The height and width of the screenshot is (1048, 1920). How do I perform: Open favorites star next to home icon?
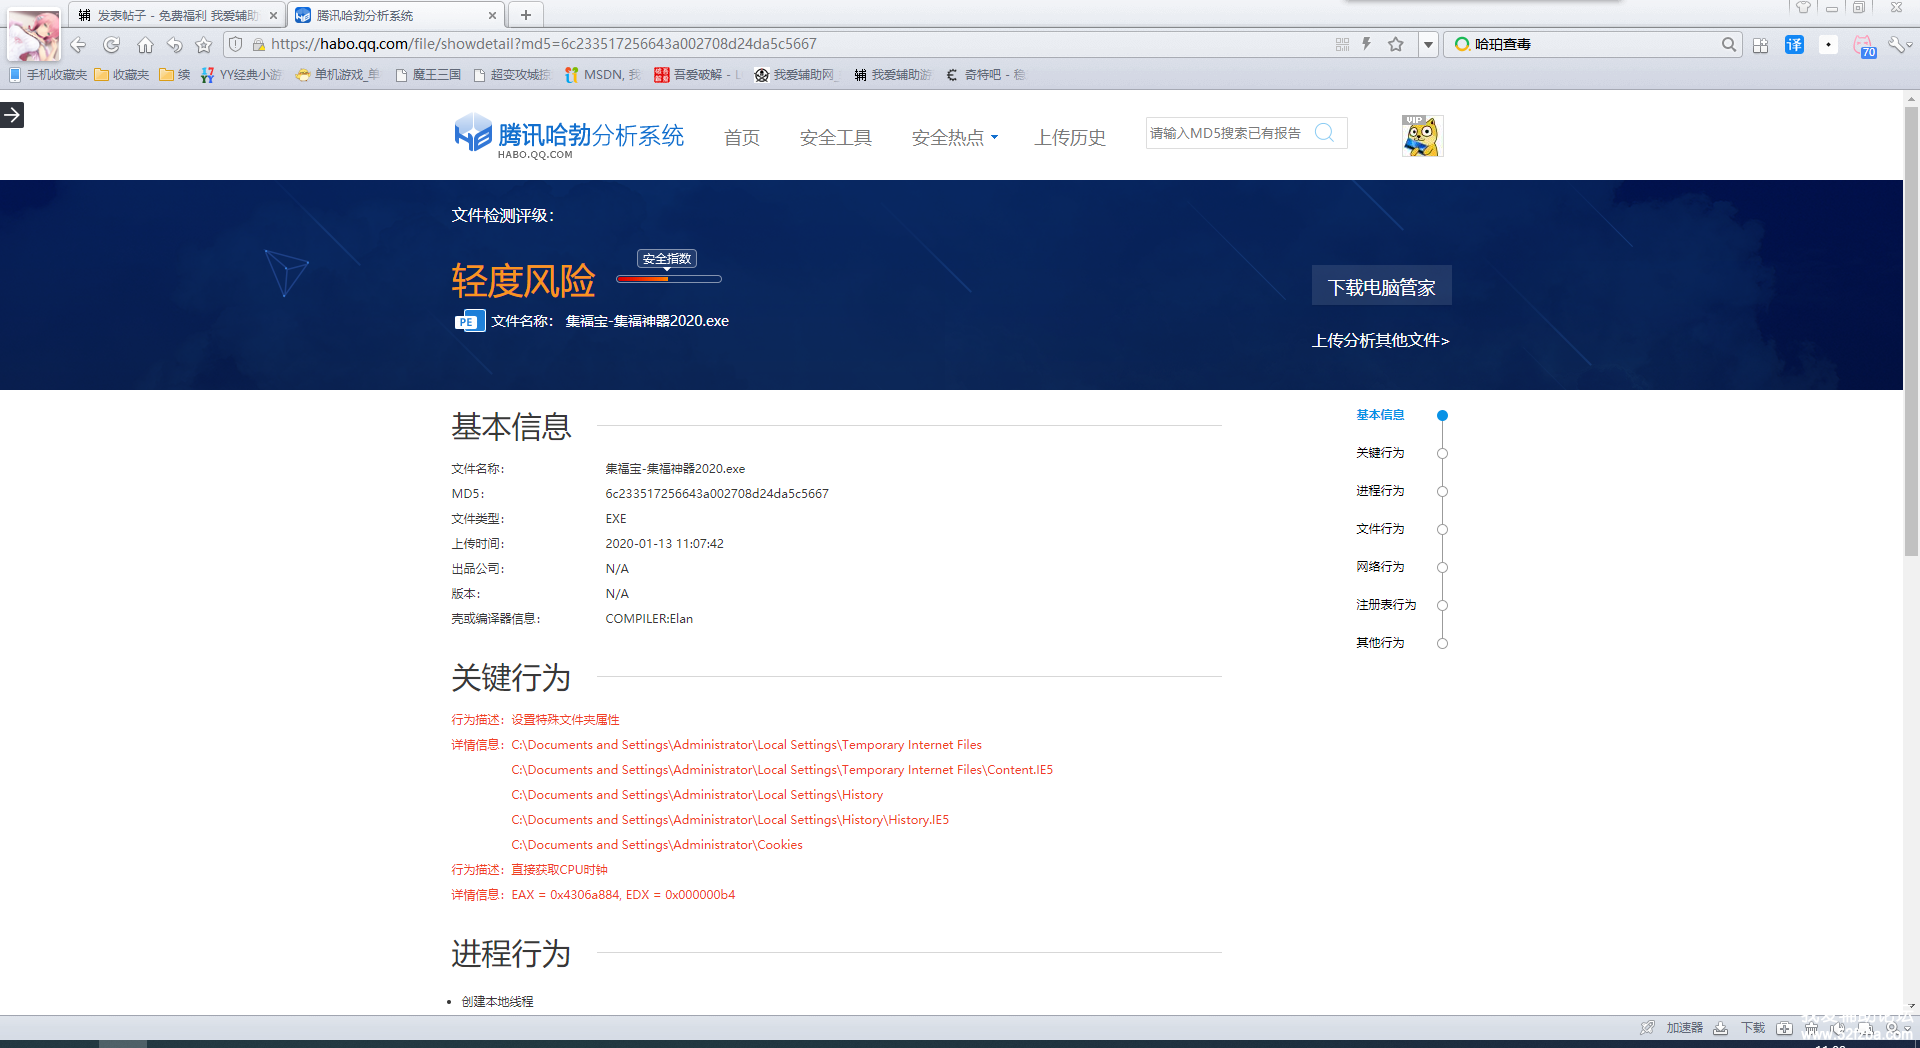click(204, 45)
